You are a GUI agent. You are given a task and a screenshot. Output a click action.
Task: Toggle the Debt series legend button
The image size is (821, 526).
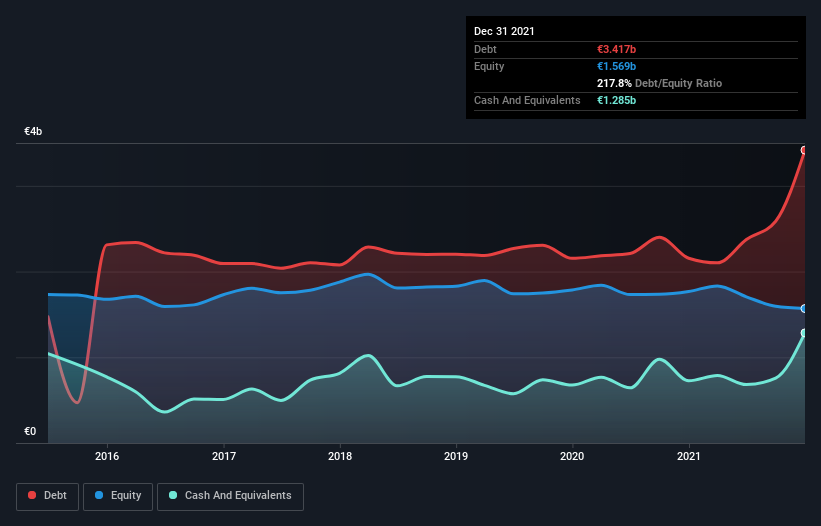click(x=48, y=496)
